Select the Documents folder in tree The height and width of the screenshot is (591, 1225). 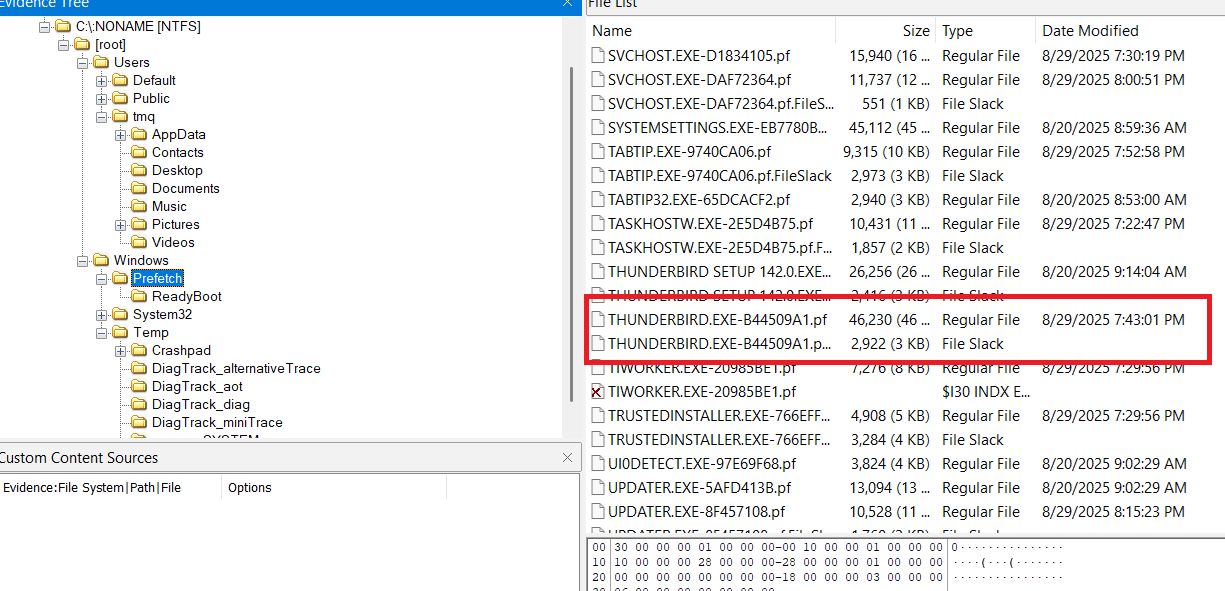(x=185, y=188)
